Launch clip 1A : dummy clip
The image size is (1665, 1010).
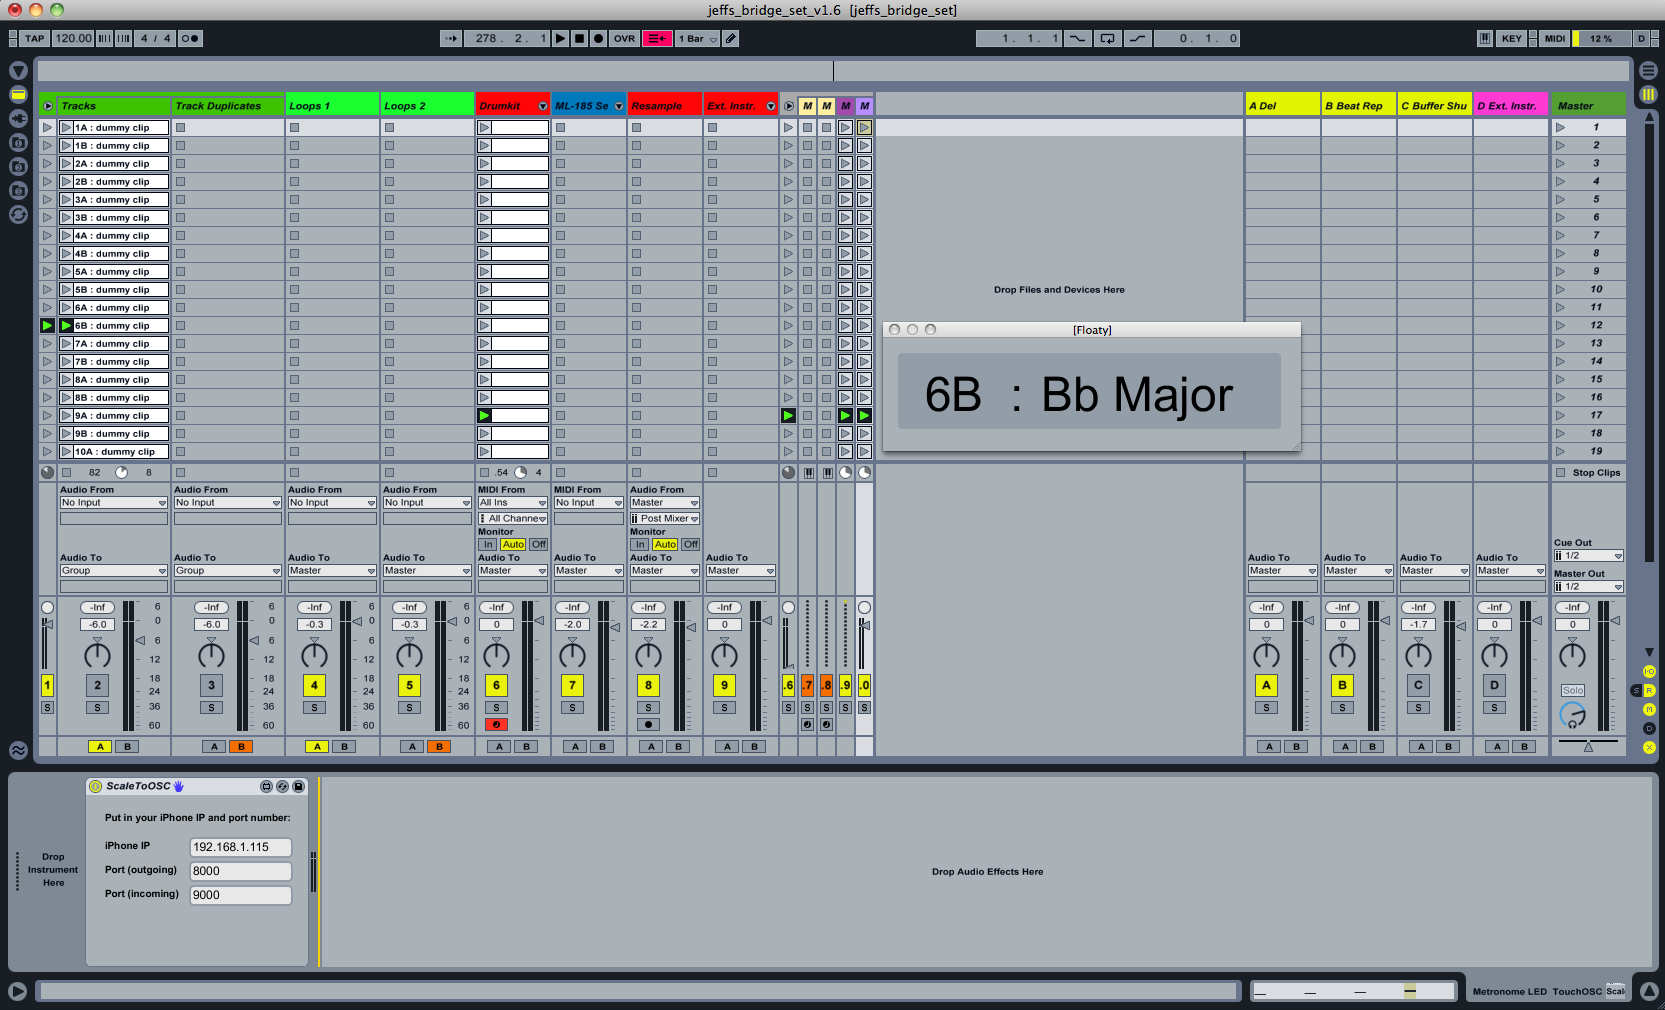pyautogui.click(x=66, y=128)
